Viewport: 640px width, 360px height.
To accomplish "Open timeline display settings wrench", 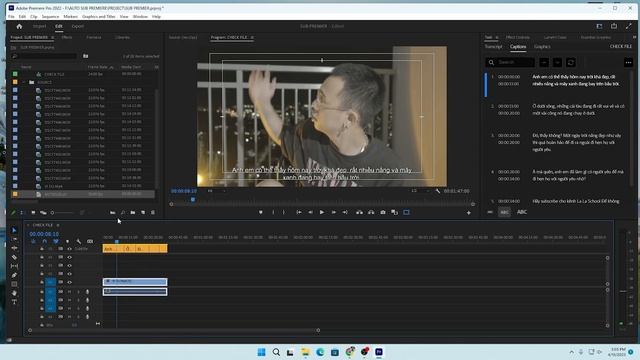I will click(79, 241).
